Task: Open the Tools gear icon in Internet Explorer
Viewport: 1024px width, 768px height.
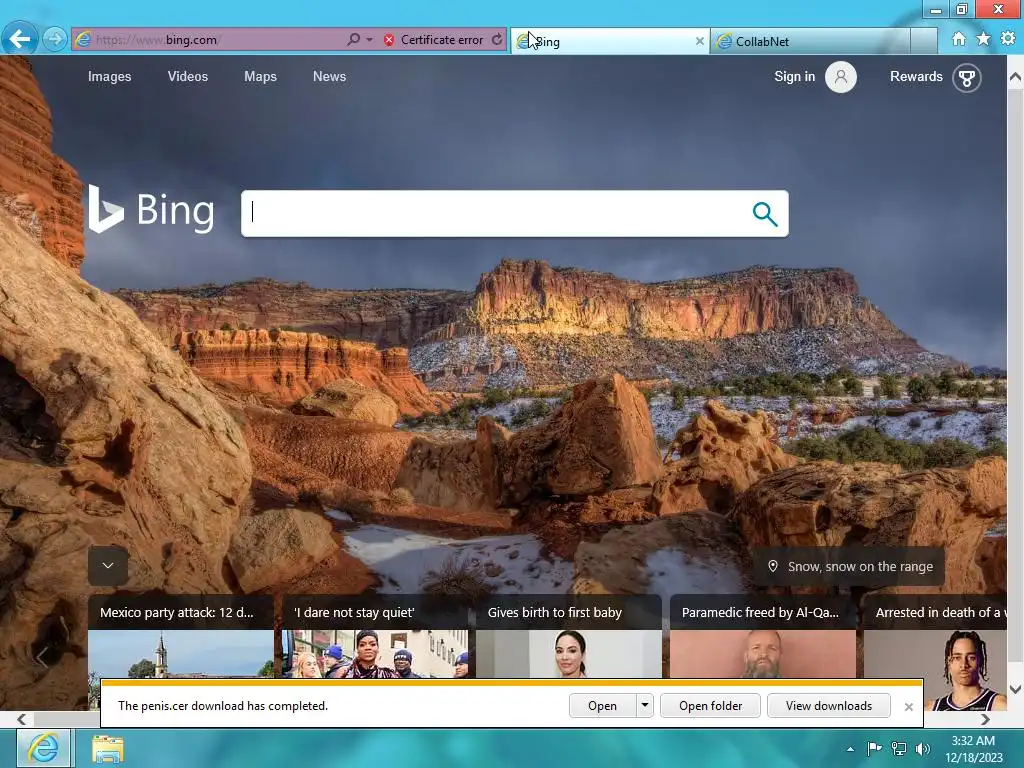Action: point(1008,39)
